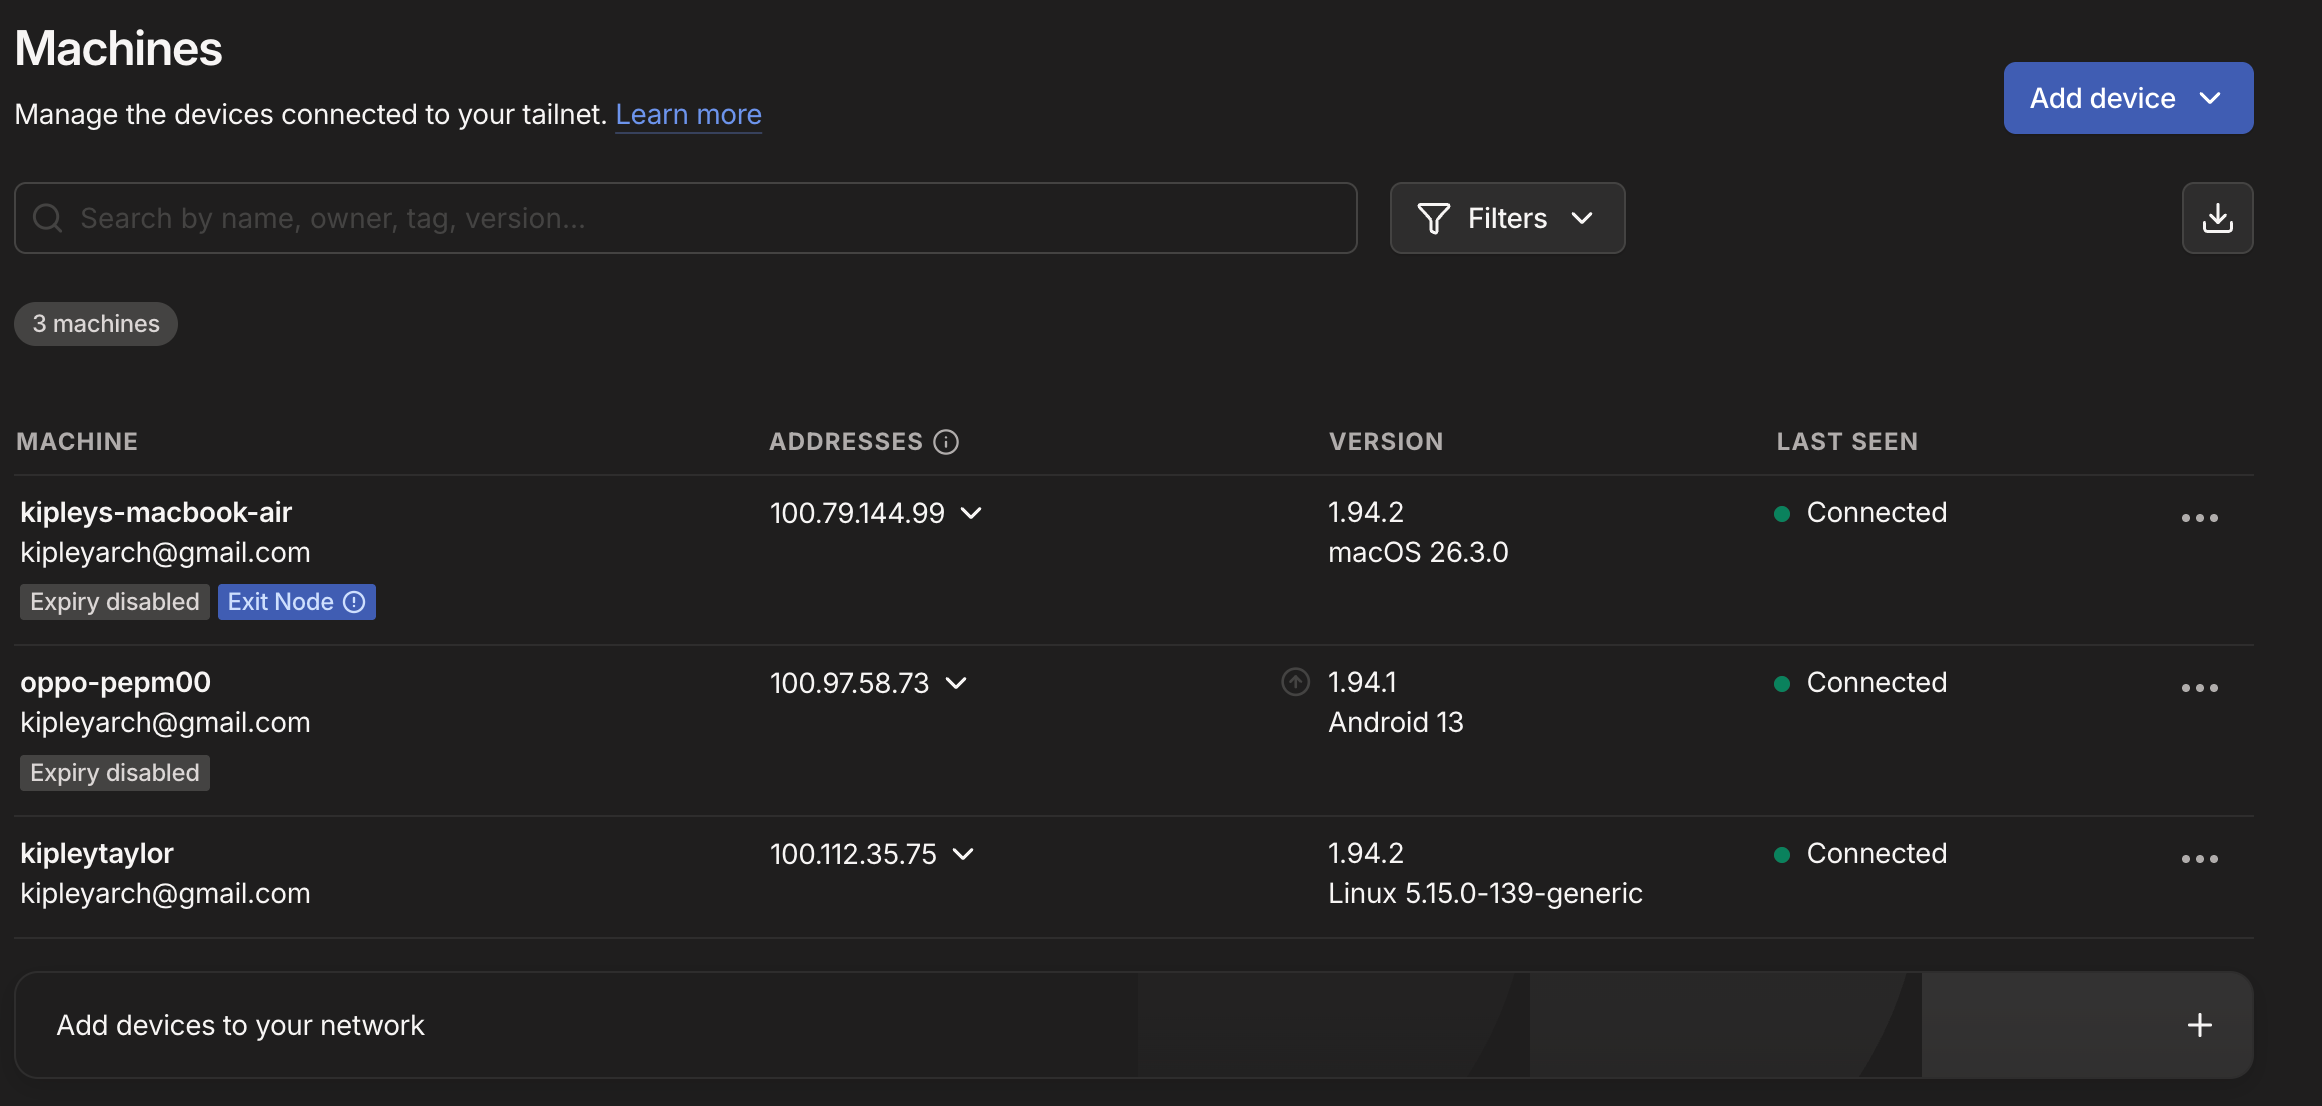This screenshot has width=2322, height=1106.
Task: Click the filter funnel icon
Action: point(1433,218)
